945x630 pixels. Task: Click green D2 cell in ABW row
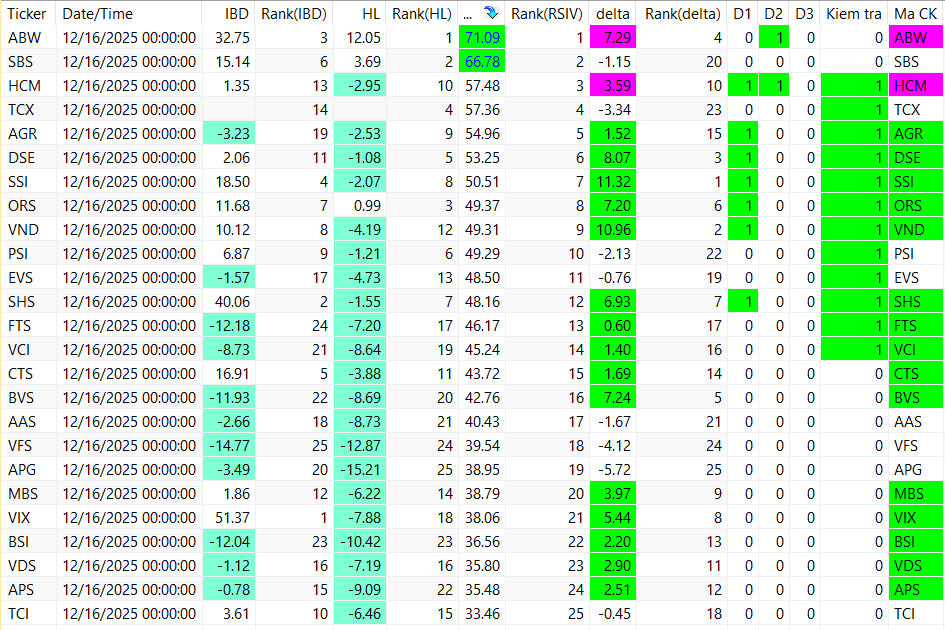point(773,37)
